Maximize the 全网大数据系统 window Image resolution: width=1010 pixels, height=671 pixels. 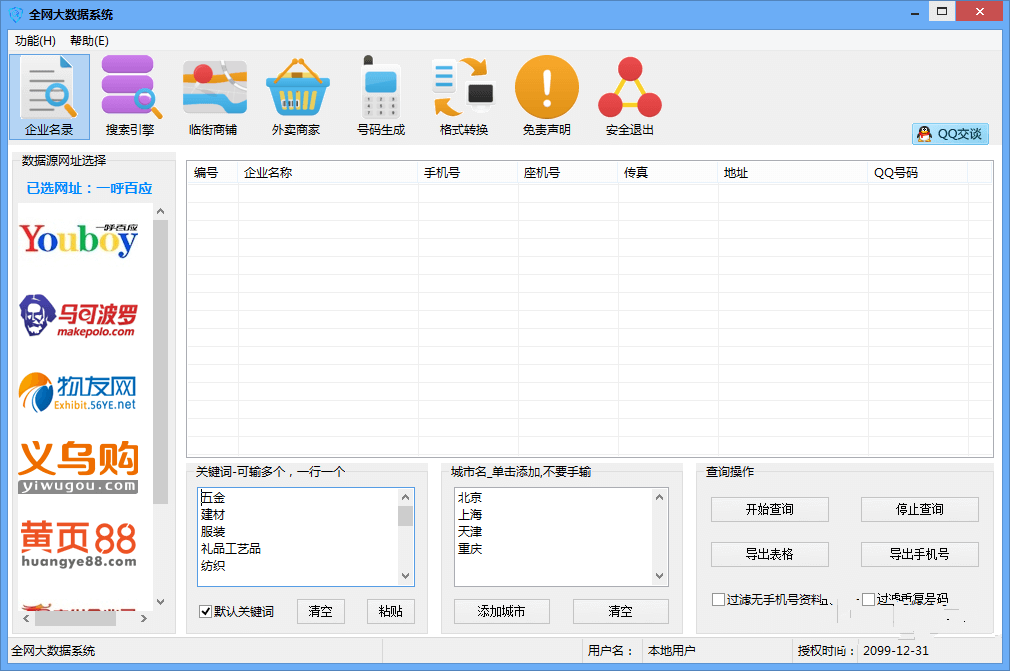(x=942, y=12)
